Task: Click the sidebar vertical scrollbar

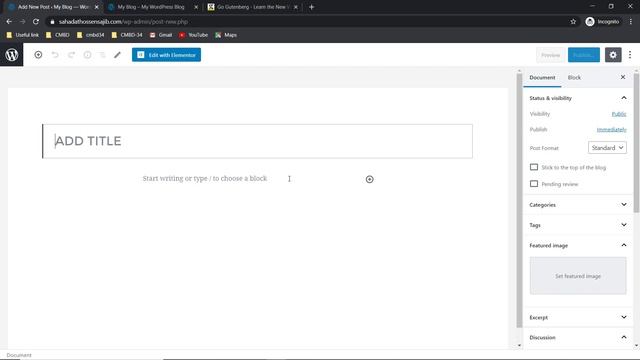Action: tap(636, 143)
